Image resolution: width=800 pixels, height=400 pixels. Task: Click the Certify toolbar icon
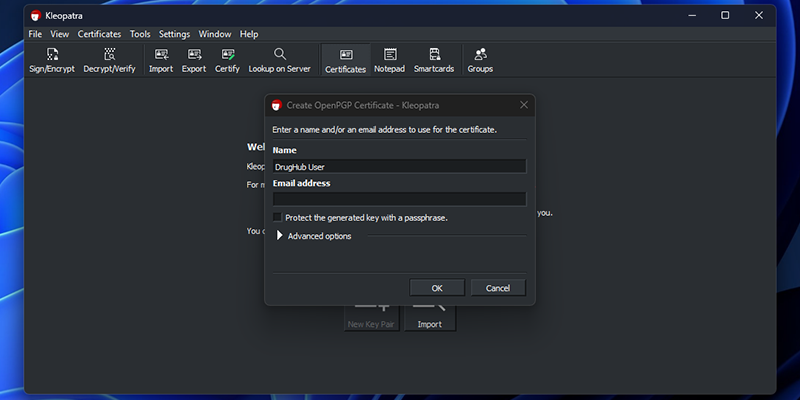tap(227, 60)
